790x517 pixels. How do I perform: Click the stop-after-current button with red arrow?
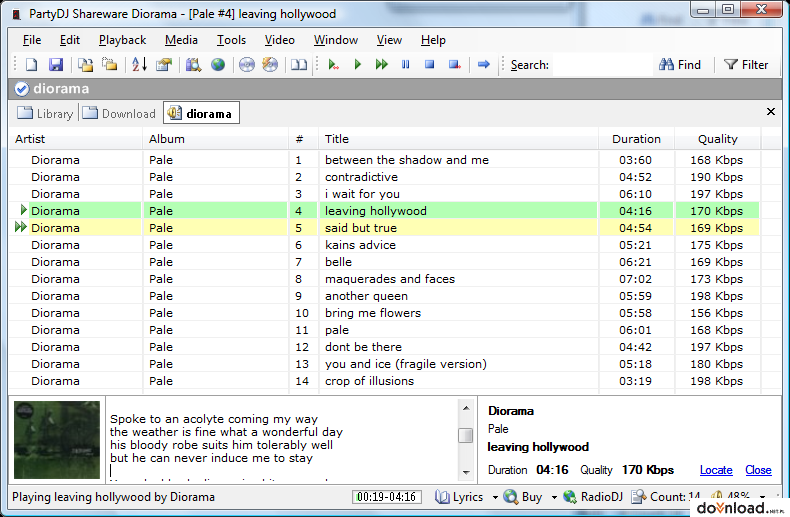point(454,64)
